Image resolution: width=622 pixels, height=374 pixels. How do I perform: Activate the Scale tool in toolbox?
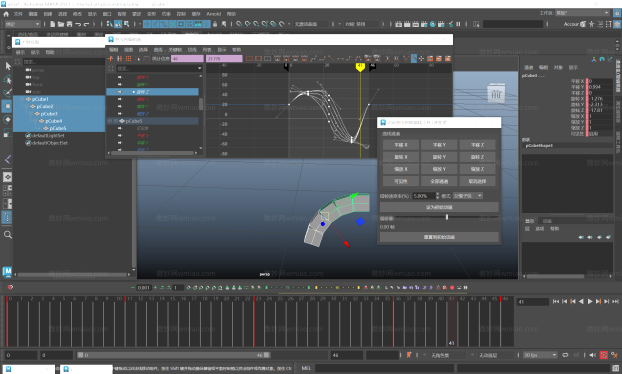pyautogui.click(x=8, y=133)
